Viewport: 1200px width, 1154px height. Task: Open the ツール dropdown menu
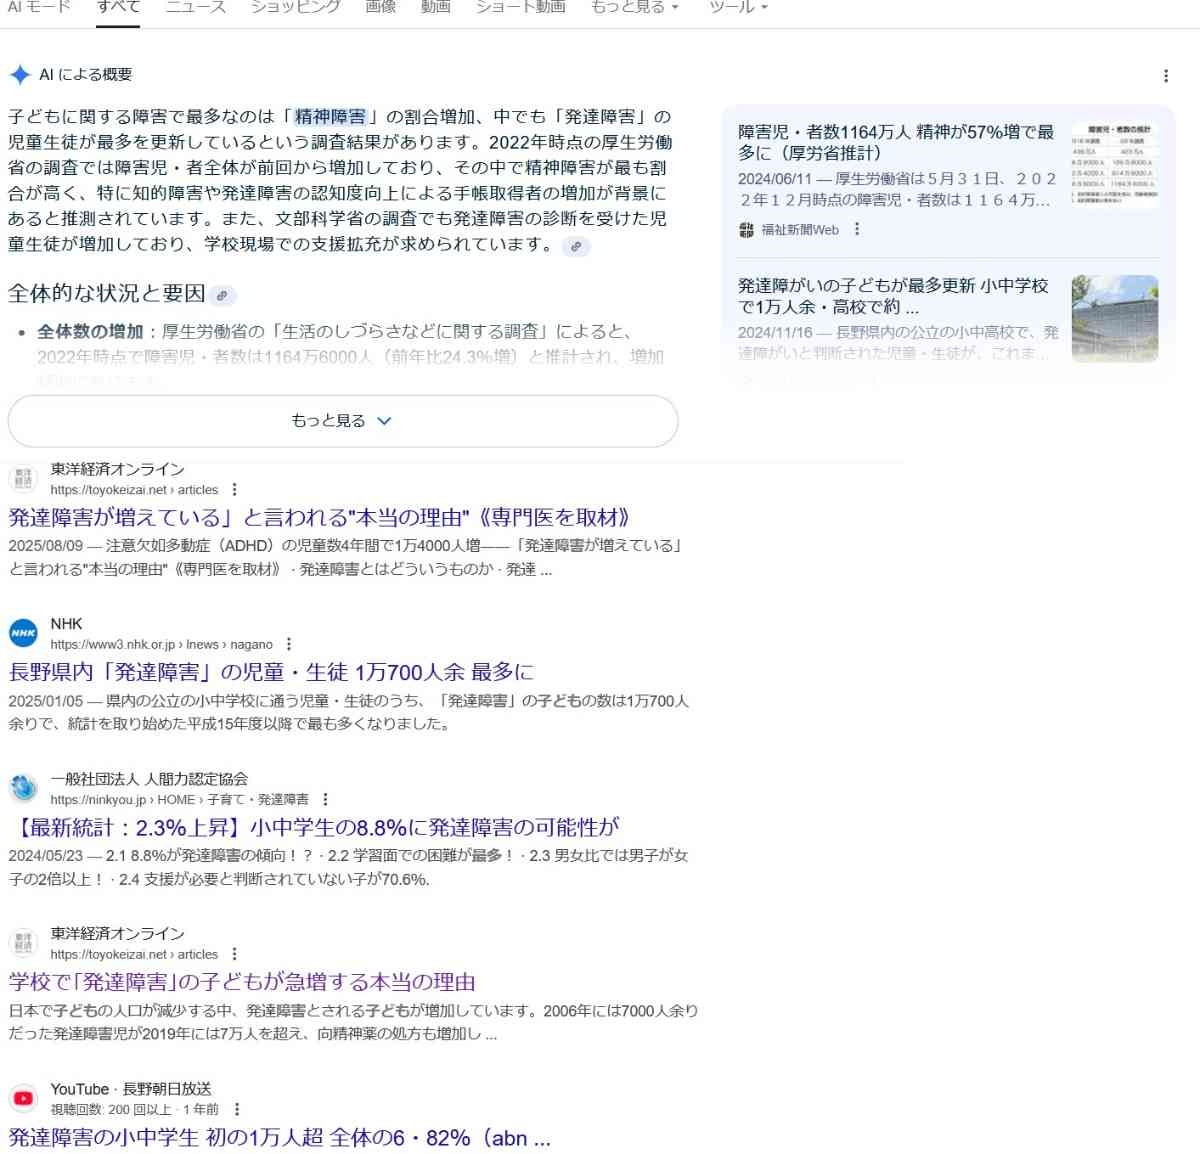(738, 7)
